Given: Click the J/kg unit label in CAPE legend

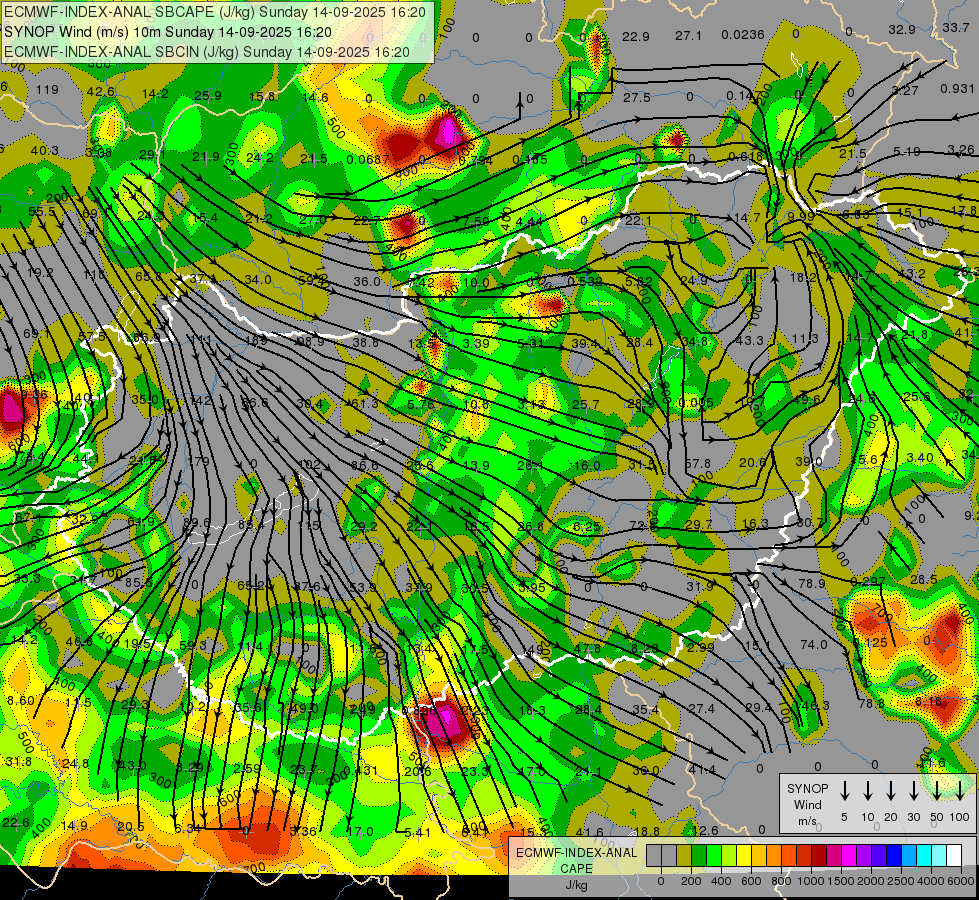Looking at the screenshot, I should point(576,885).
